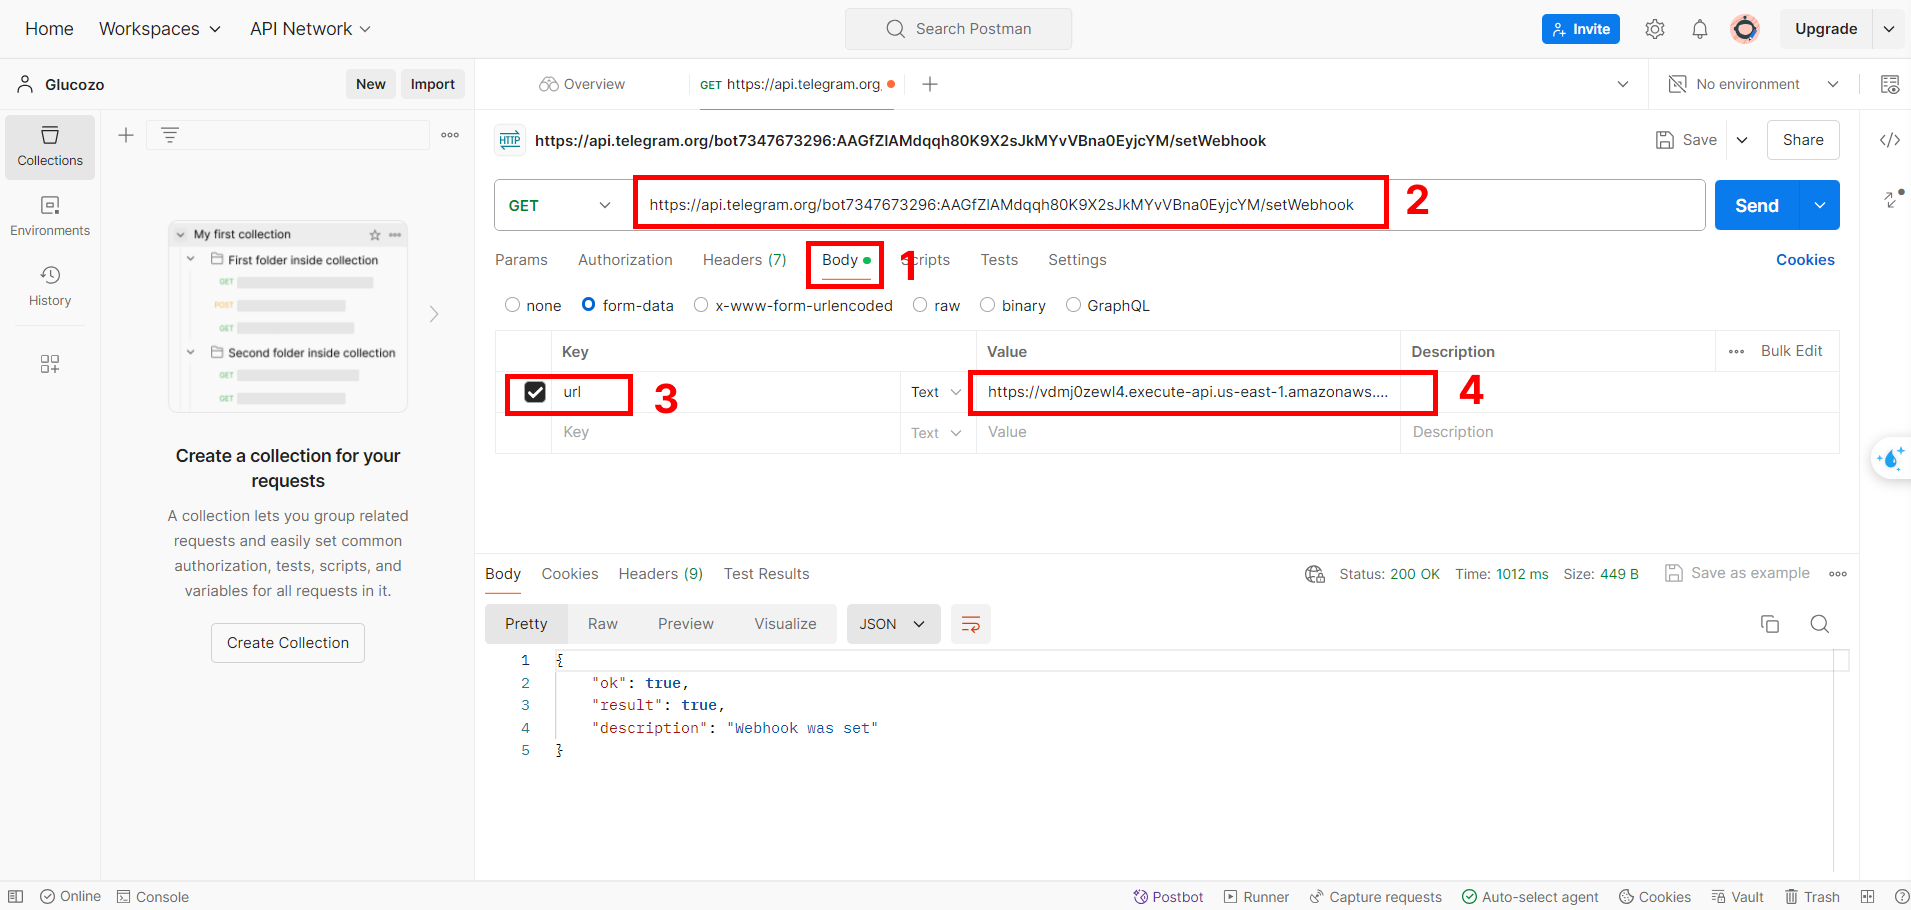Select form-data body type radio
Image resolution: width=1911 pixels, height=910 pixels.
tap(588, 305)
